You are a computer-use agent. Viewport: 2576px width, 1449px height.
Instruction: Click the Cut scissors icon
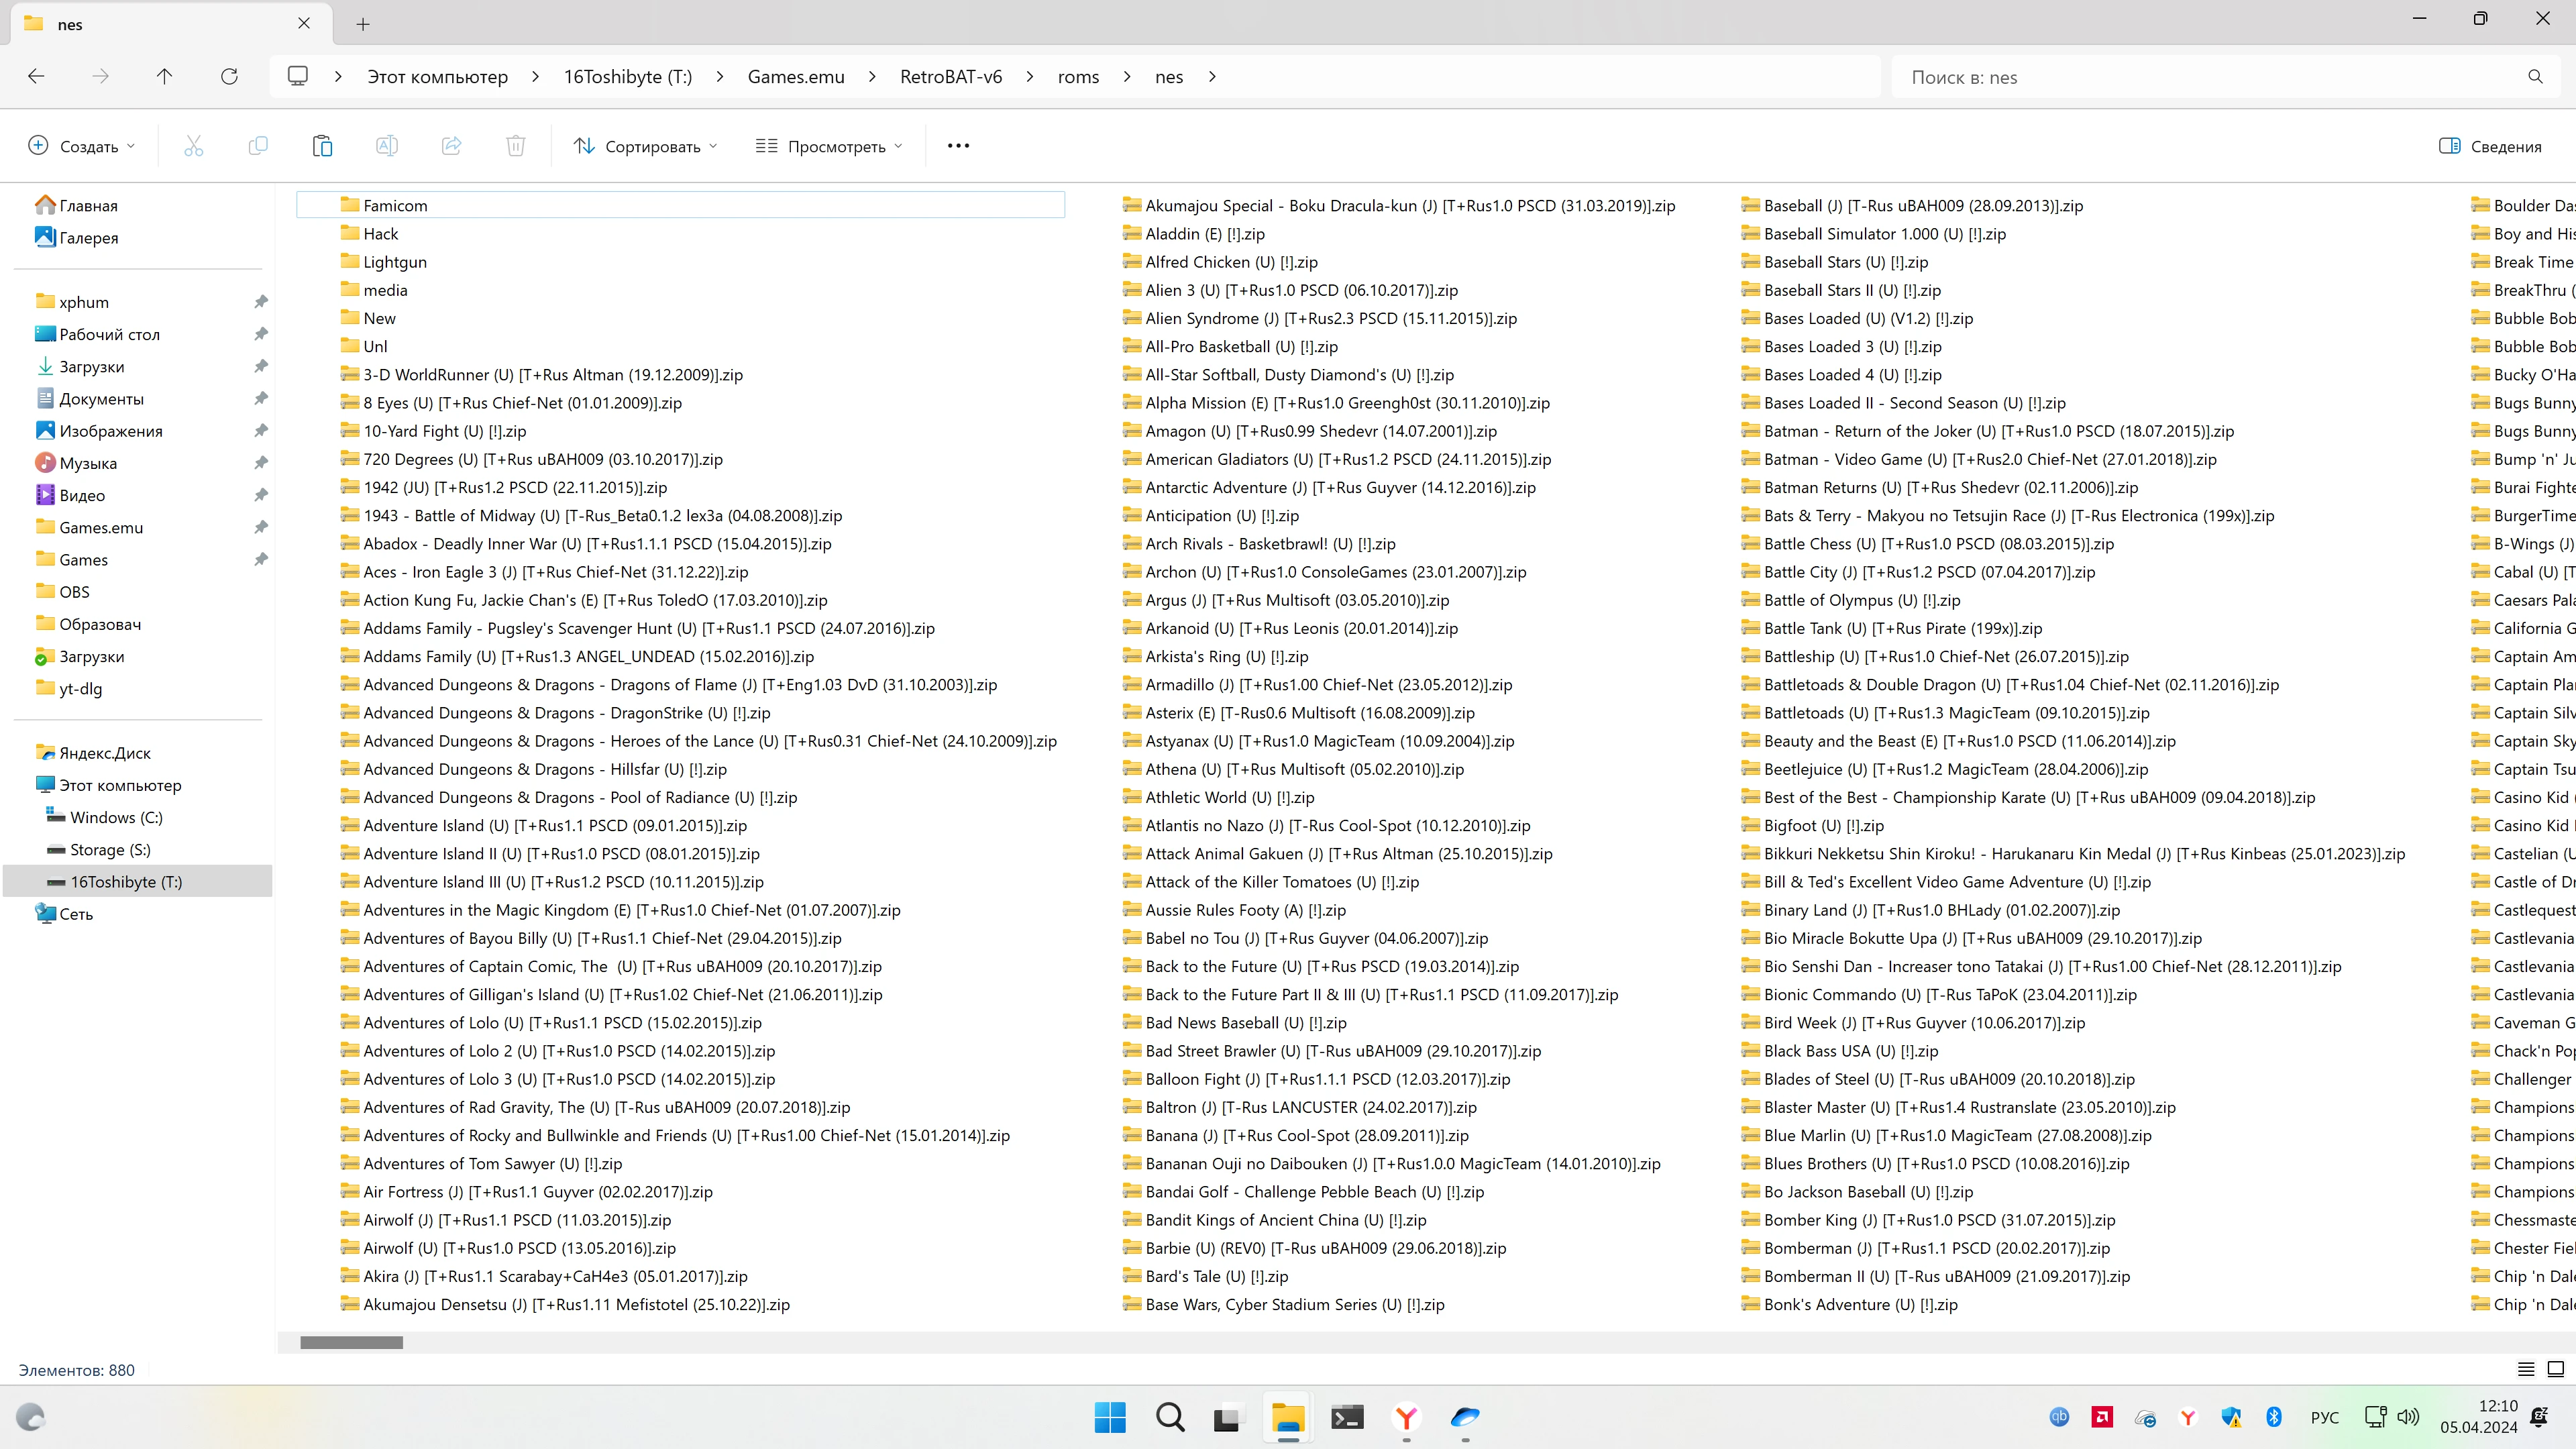(194, 146)
